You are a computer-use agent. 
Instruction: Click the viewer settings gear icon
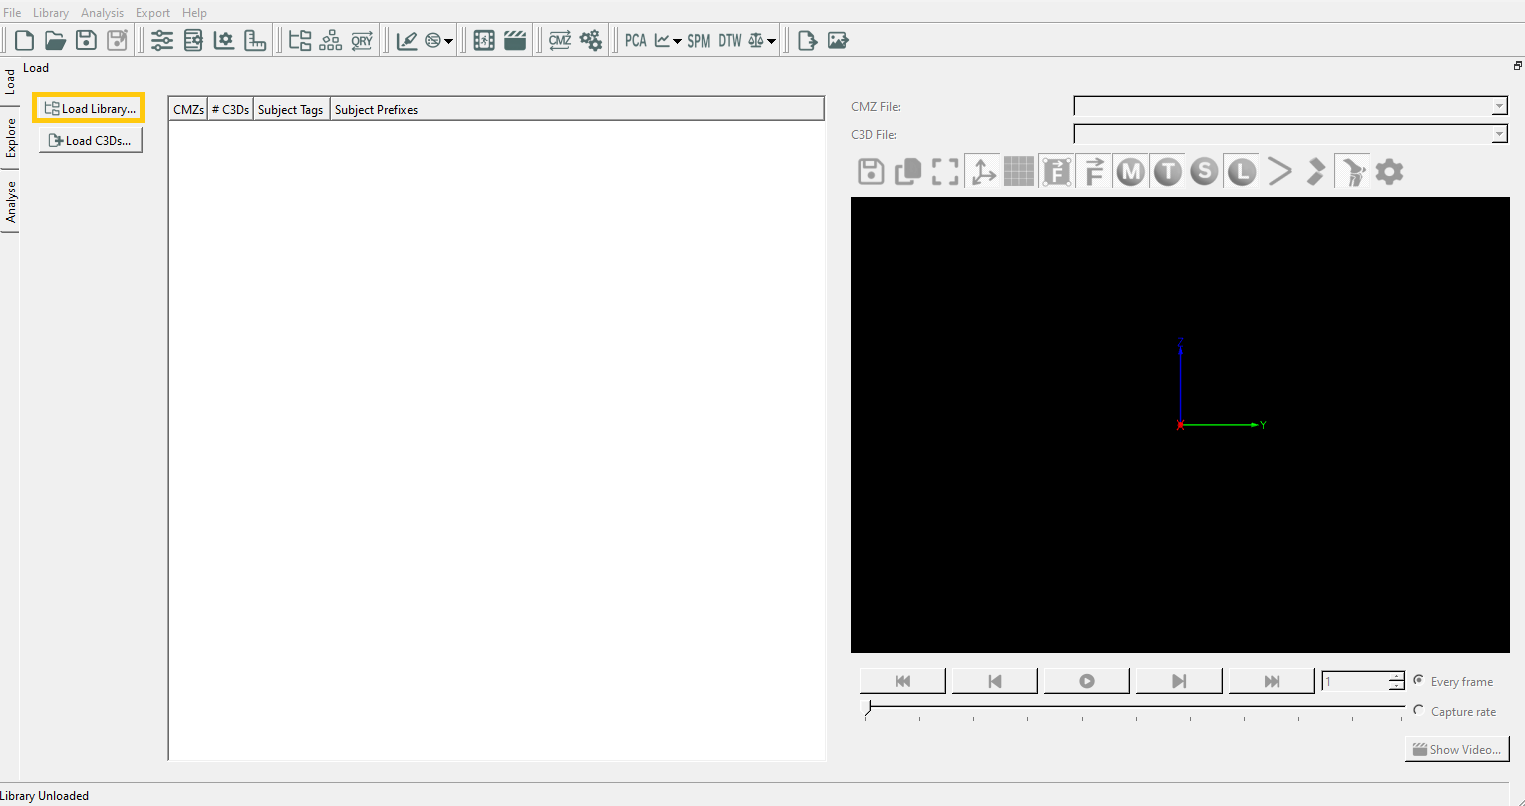1389,172
